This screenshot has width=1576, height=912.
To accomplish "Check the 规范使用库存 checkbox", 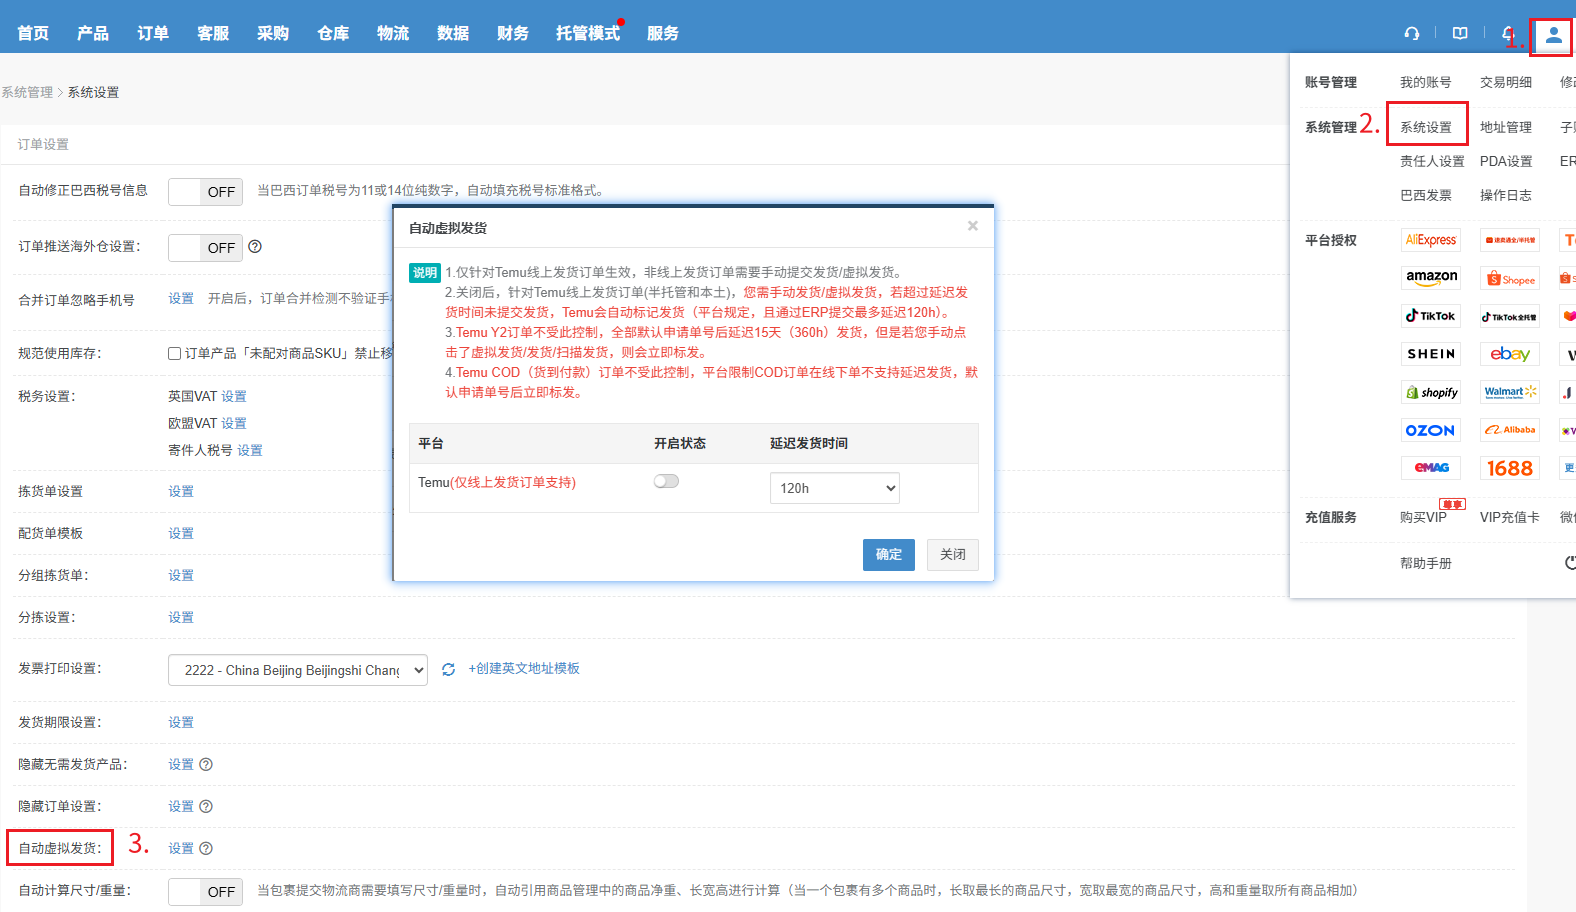I will tap(175, 353).
